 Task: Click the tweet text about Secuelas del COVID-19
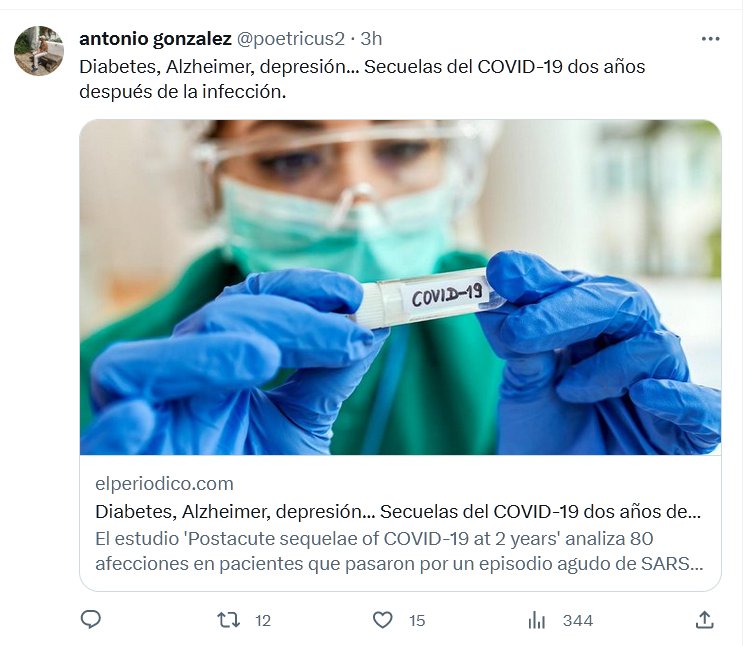coord(362,79)
